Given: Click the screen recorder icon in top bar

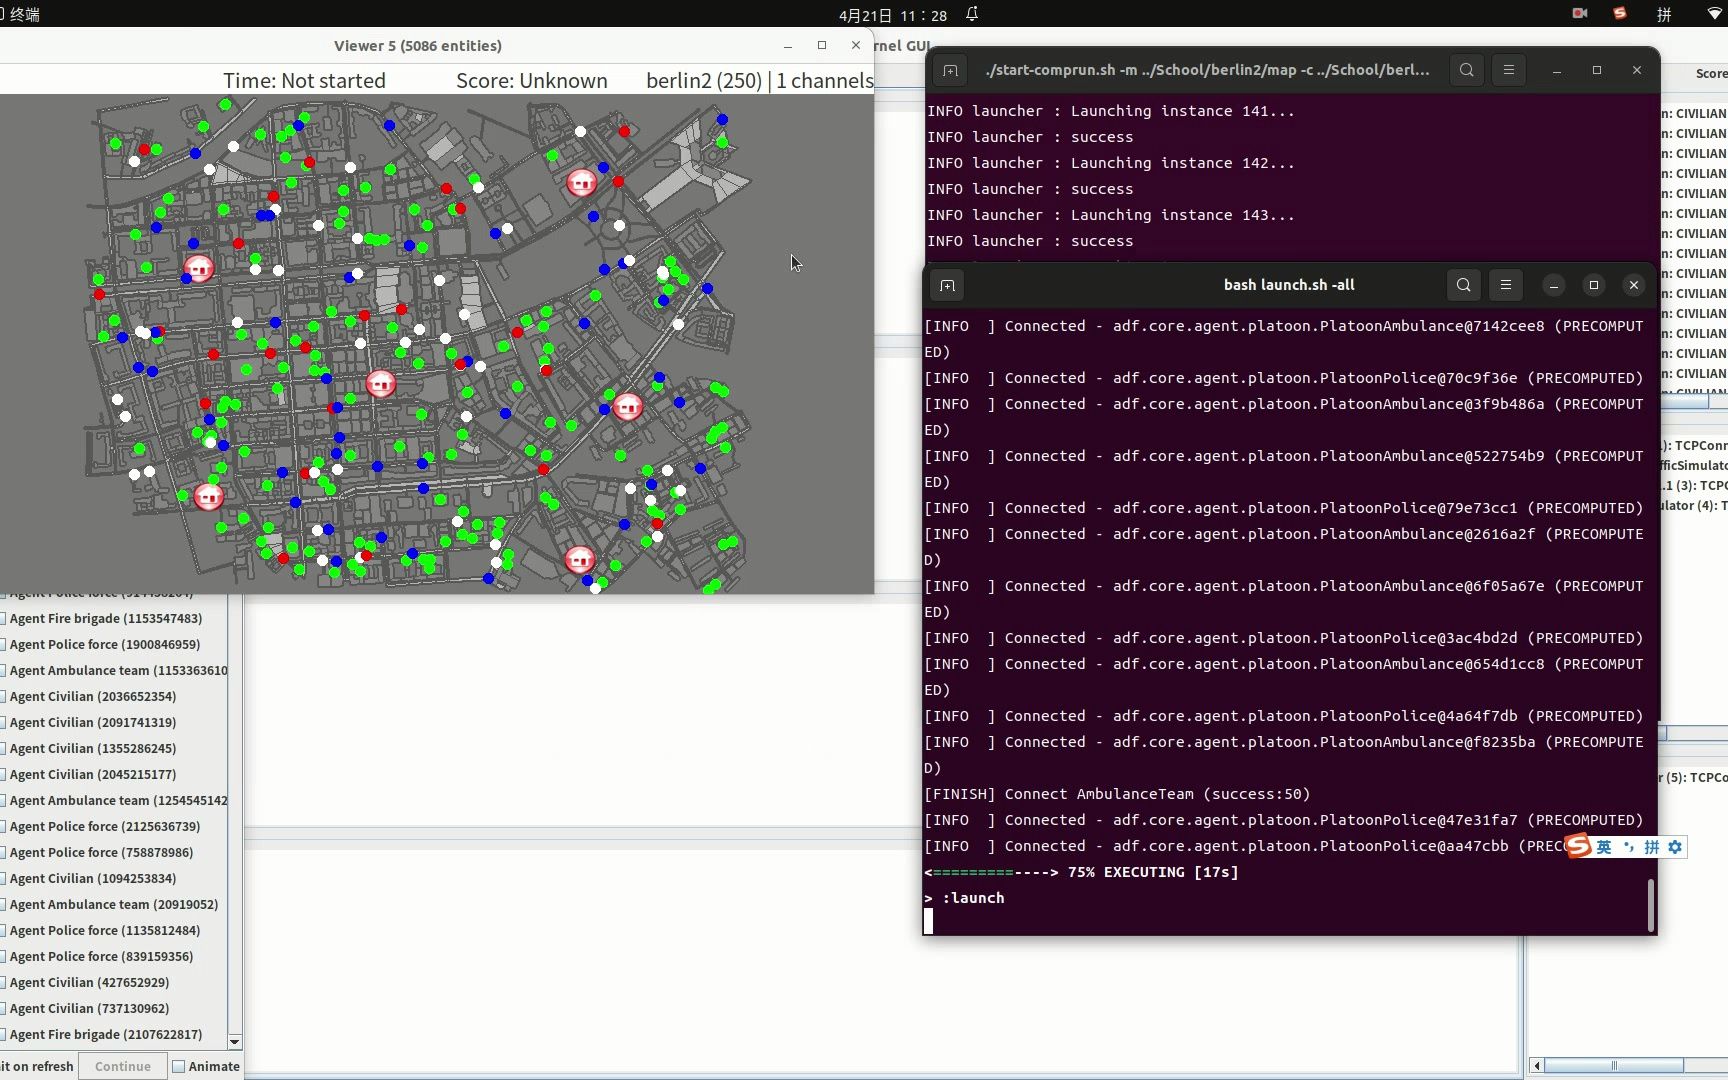Looking at the screenshot, I should tap(1580, 14).
